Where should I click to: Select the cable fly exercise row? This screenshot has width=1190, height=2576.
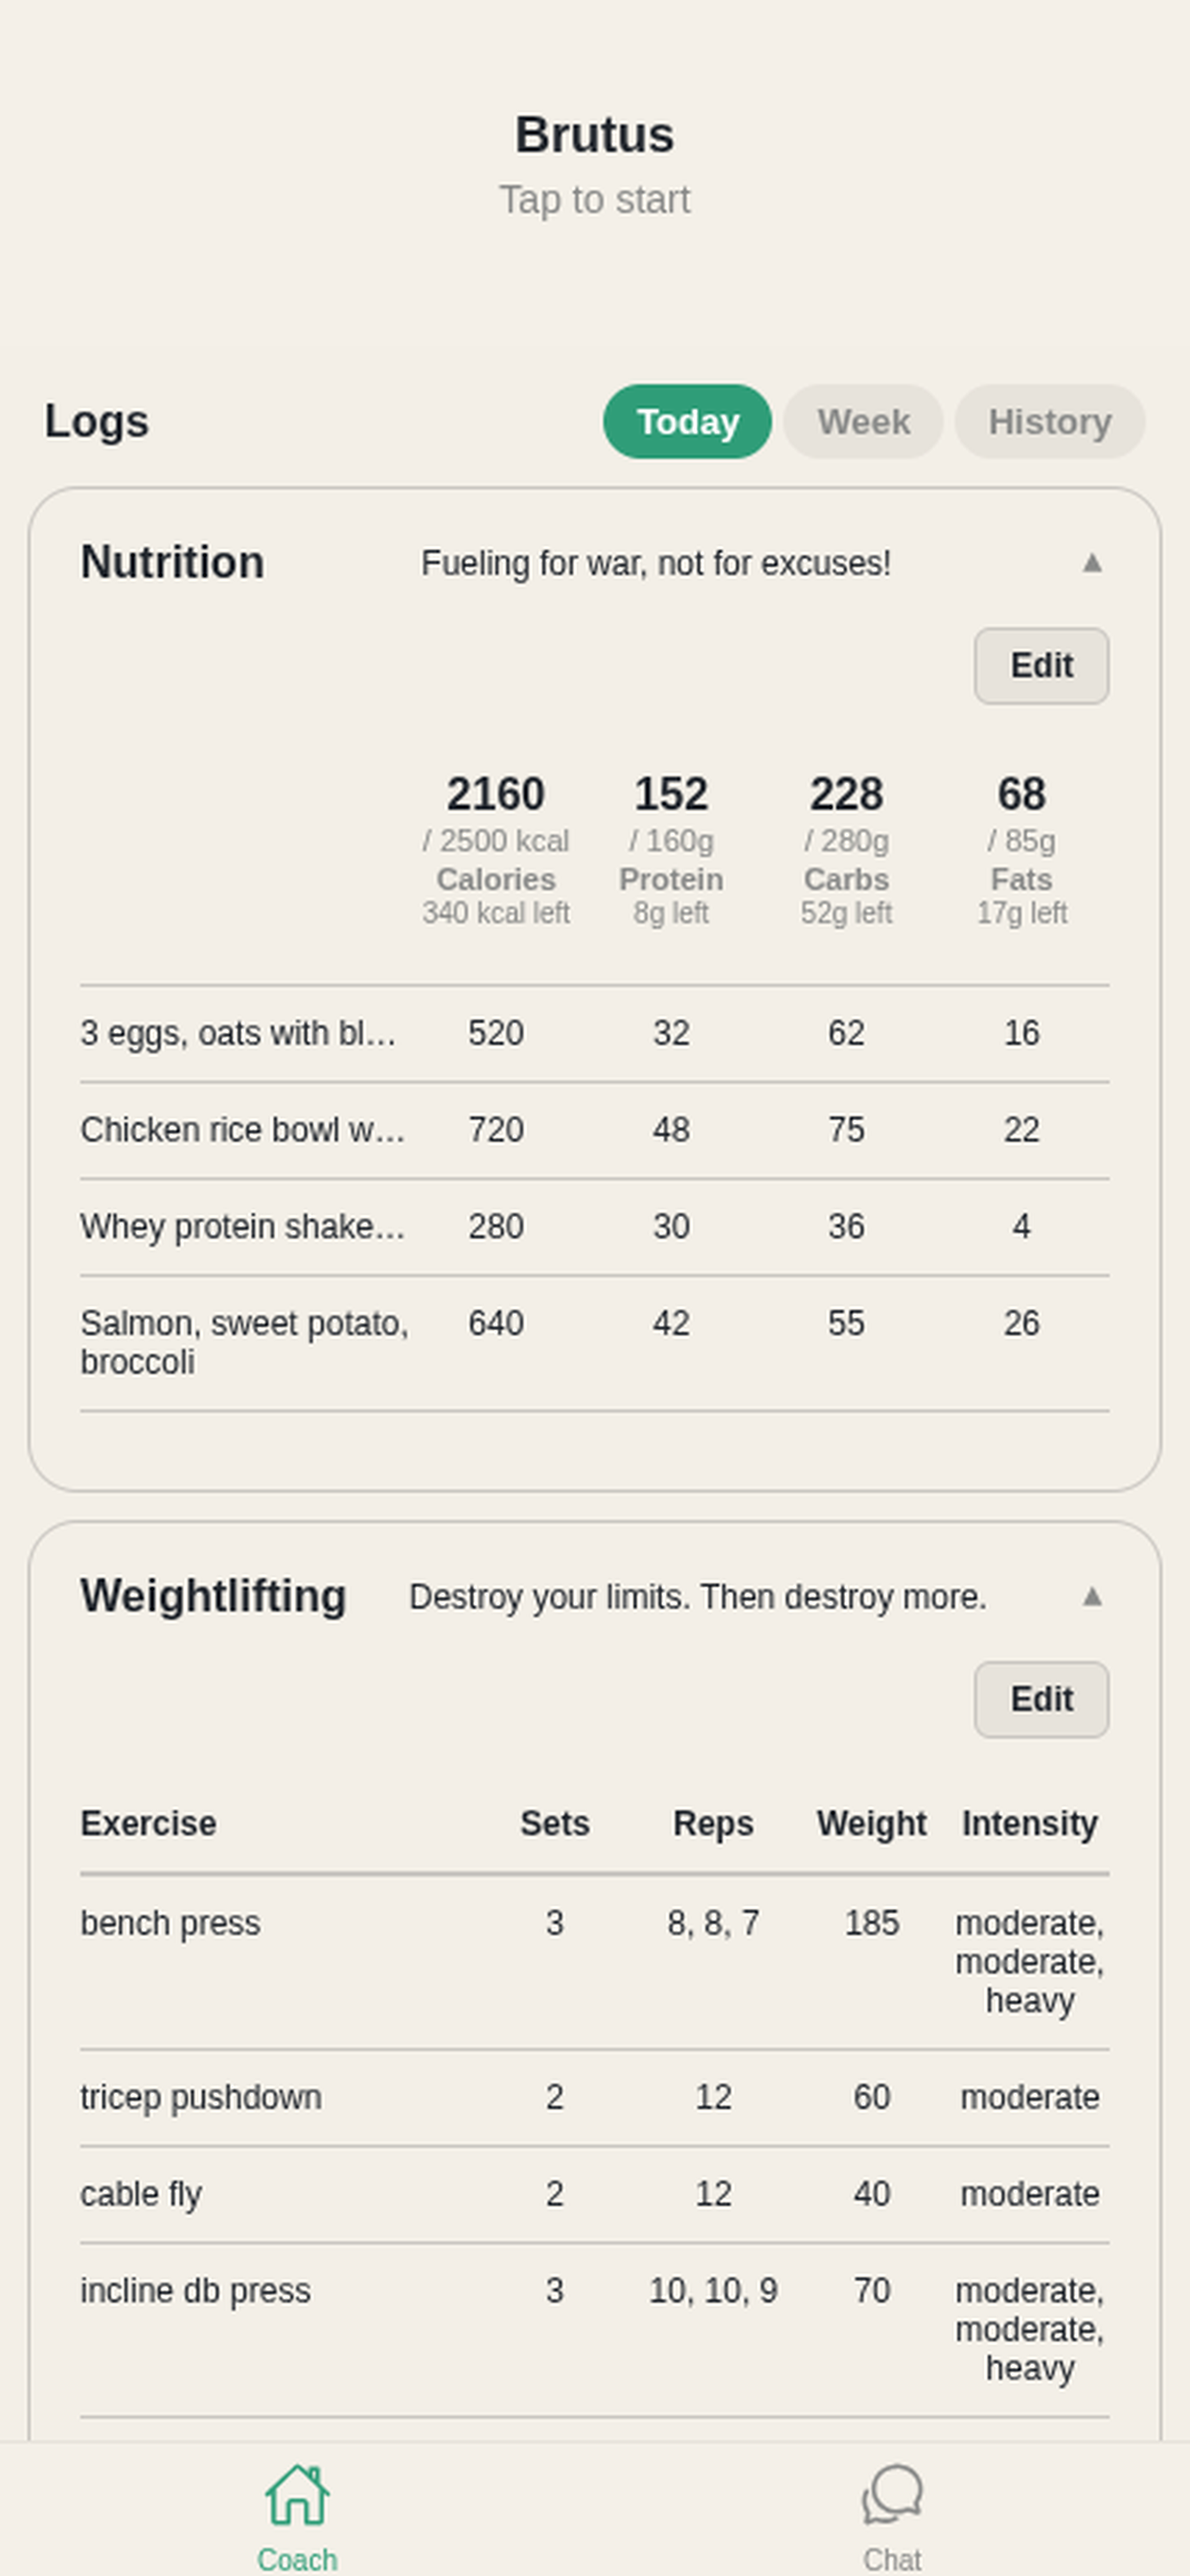click(x=594, y=2194)
